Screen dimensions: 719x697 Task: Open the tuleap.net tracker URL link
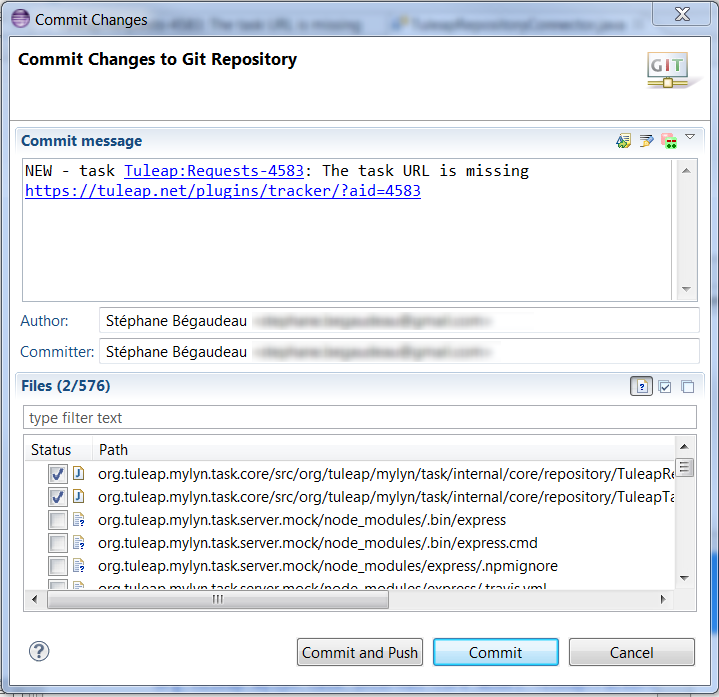223,191
